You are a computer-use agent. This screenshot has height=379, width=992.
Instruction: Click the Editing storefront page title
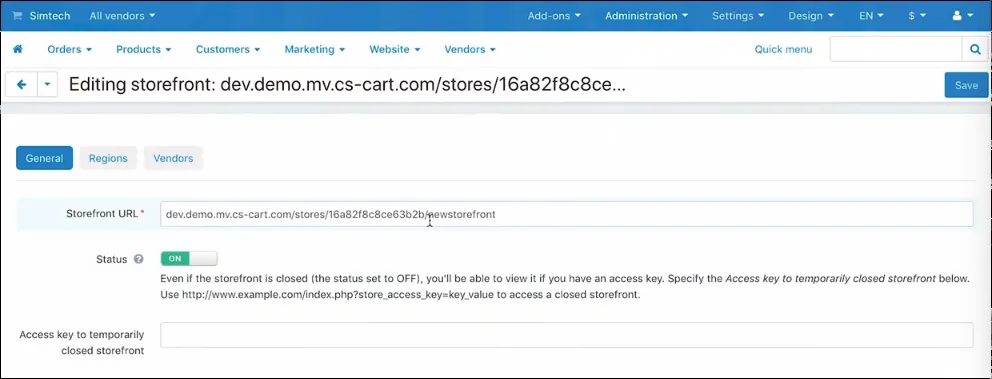[x=347, y=85]
